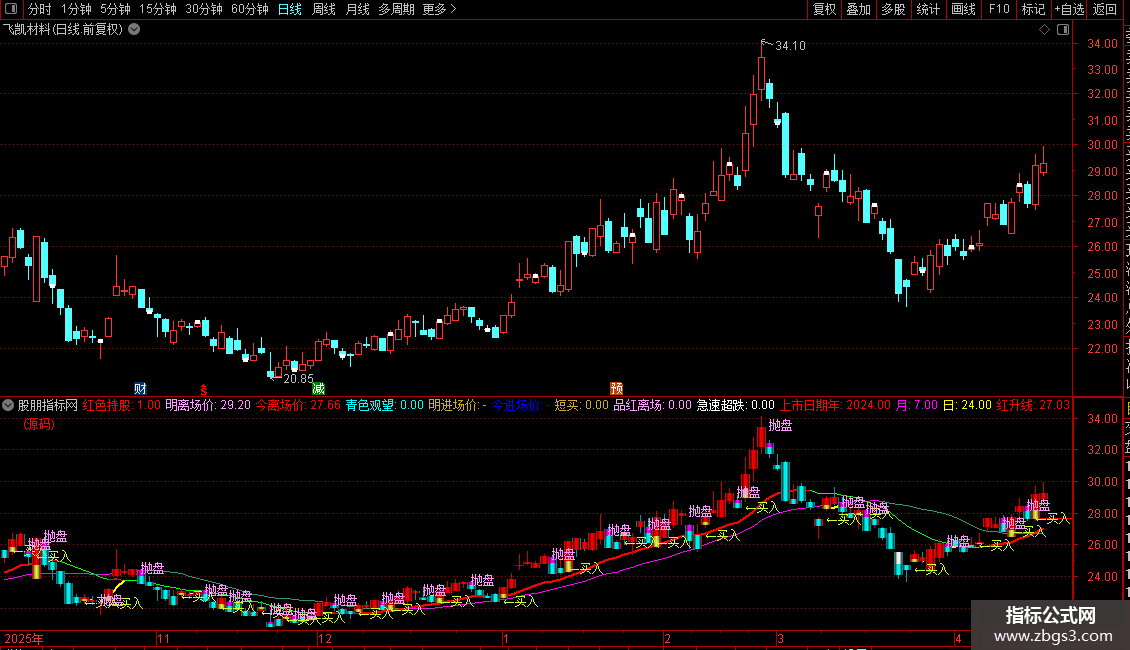The height and width of the screenshot is (650, 1130).
Task: Open the 飞凯材料 chart title dropdown arrow
Action: tap(134, 30)
